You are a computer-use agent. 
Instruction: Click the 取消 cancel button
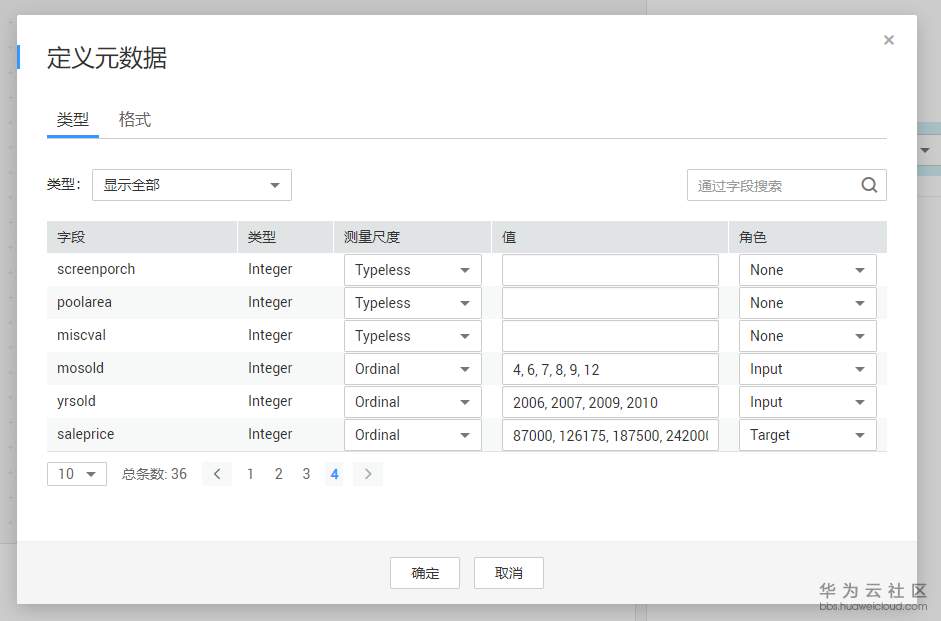pyautogui.click(x=509, y=573)
